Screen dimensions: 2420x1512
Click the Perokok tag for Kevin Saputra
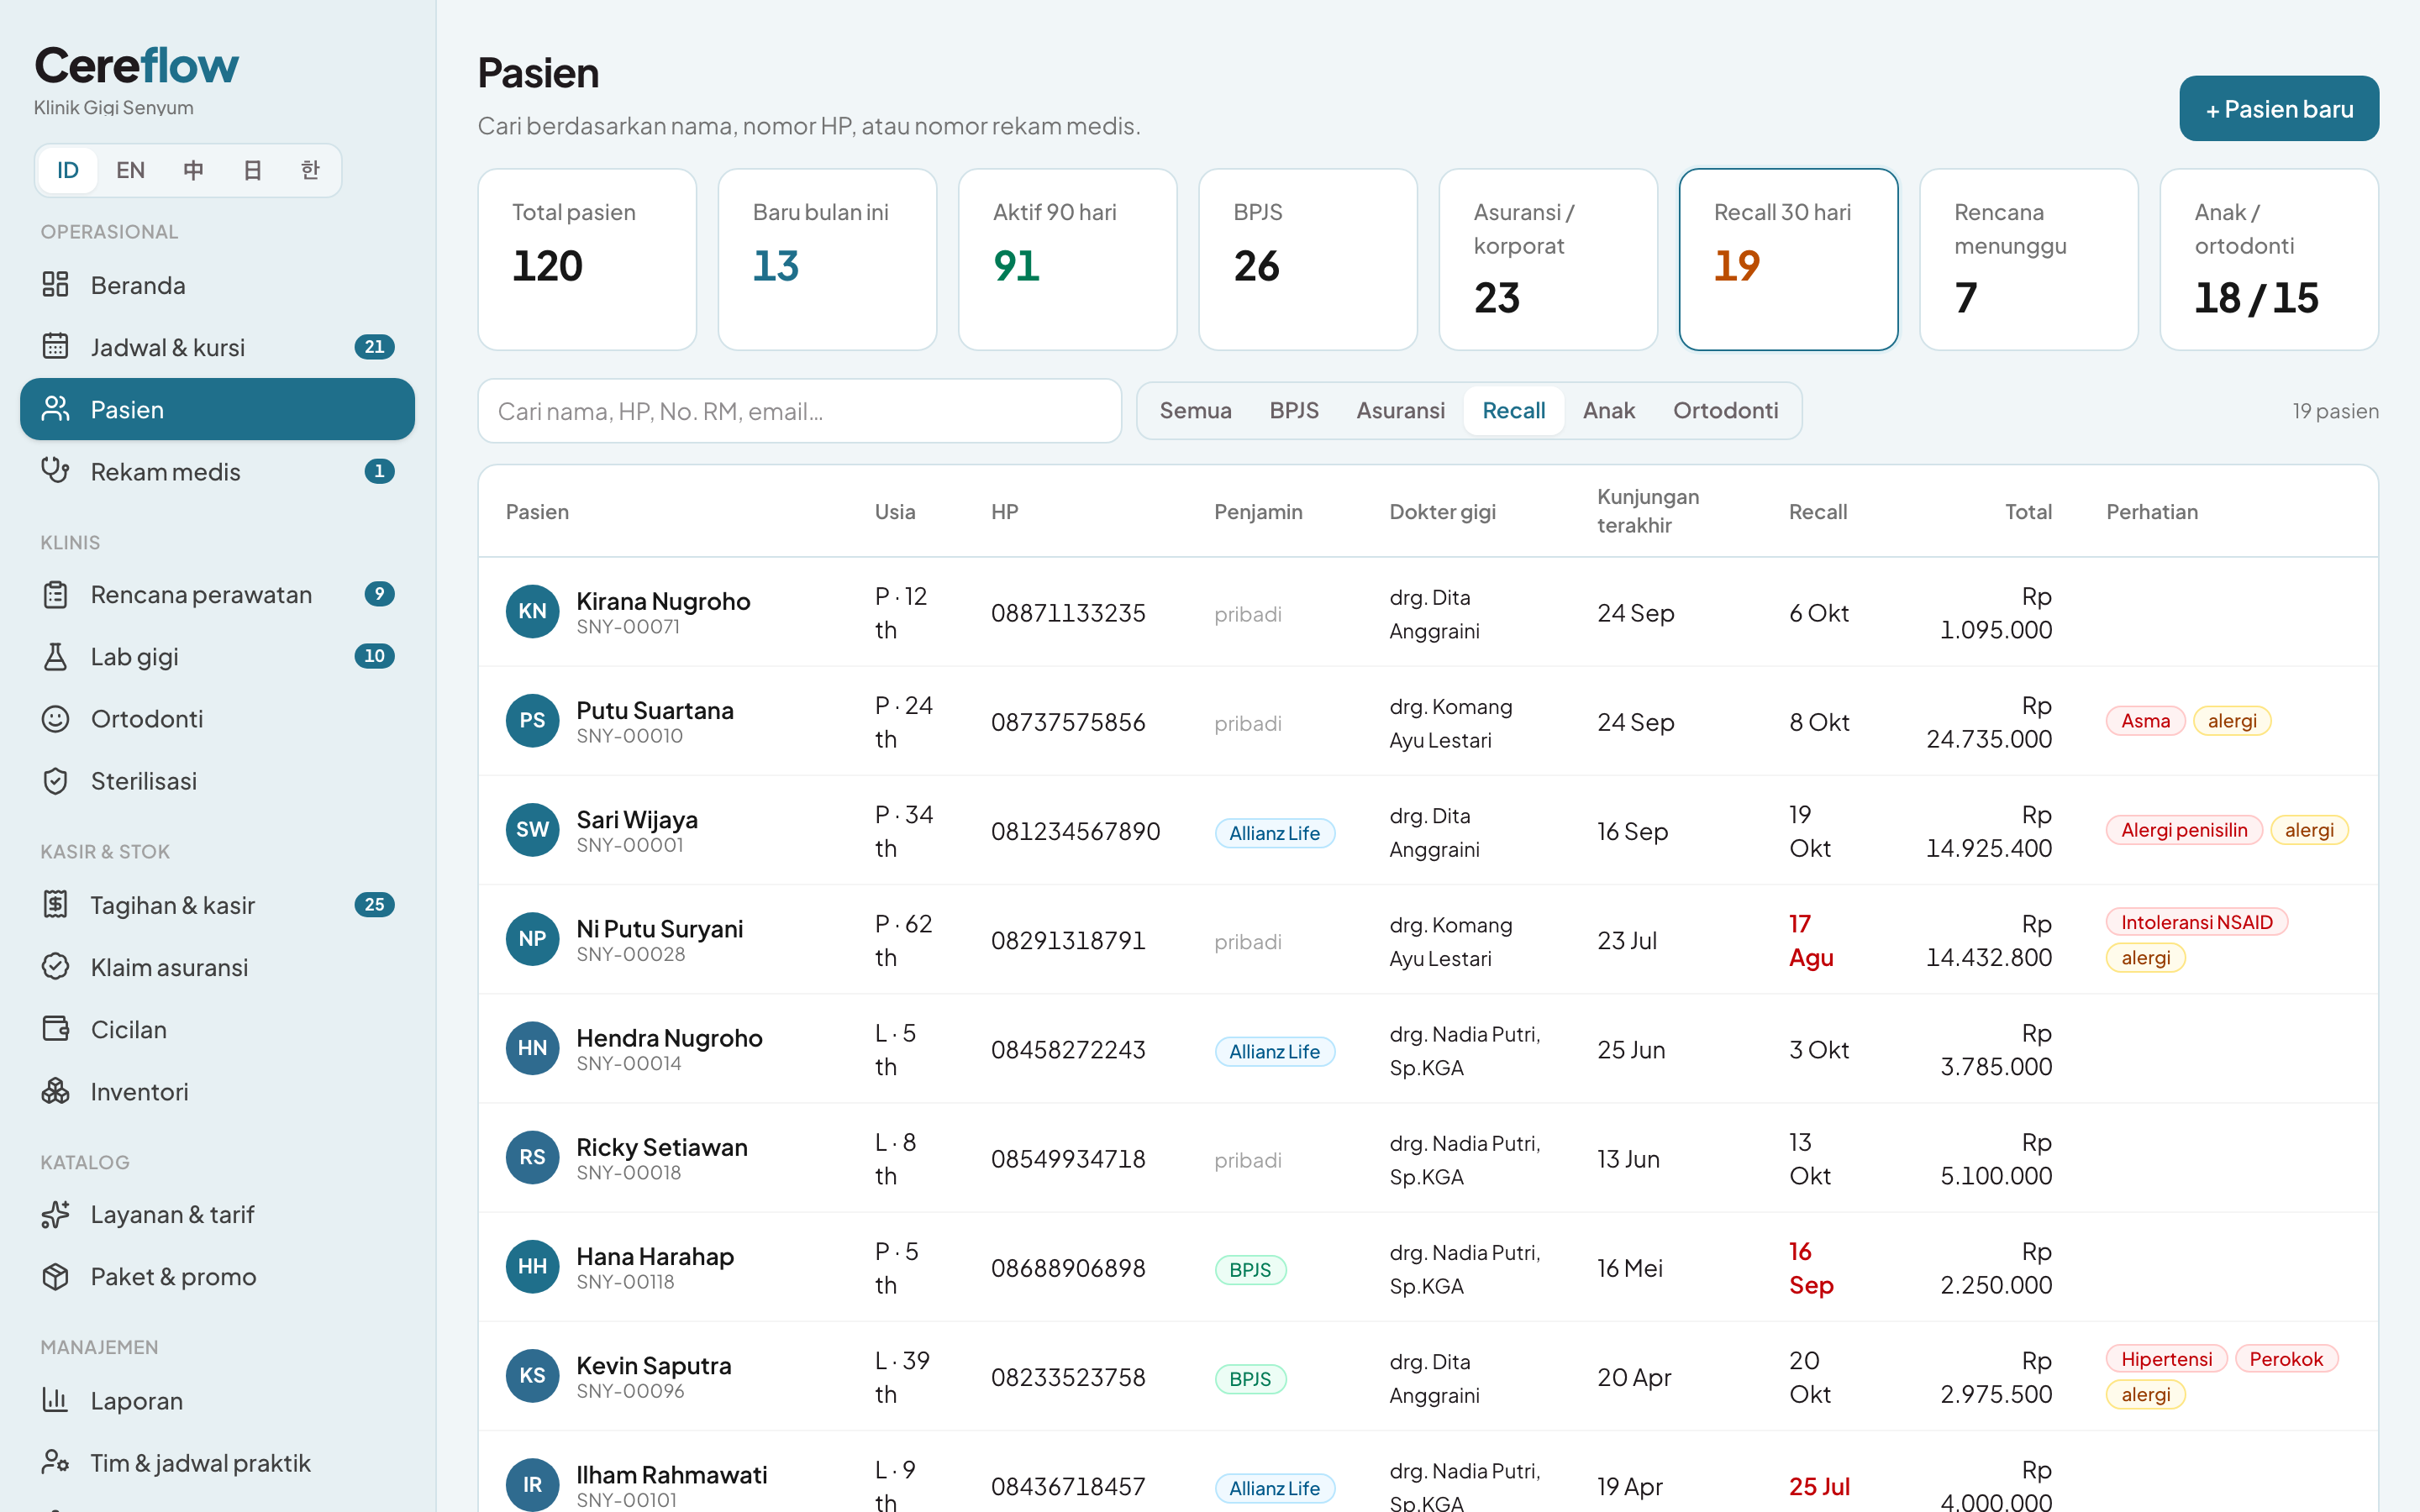pos(2286,1359)
